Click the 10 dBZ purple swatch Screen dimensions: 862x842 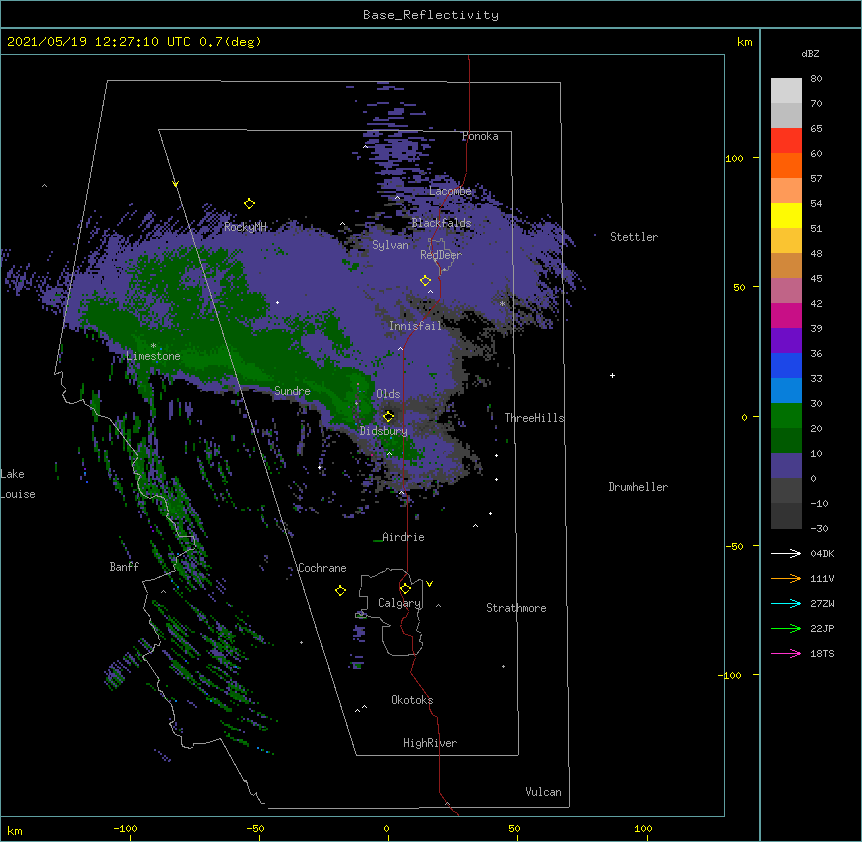(x=786, y=466)
